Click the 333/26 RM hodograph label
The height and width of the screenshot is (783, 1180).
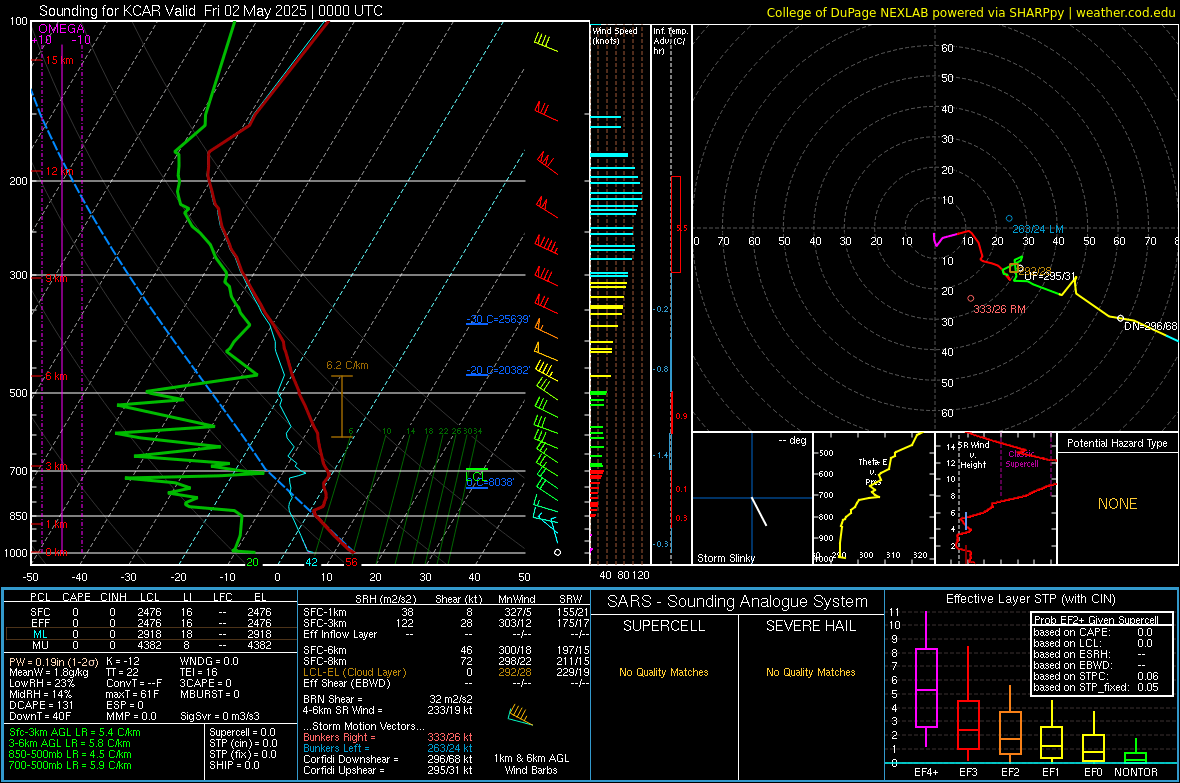click(x=999, y=309)
